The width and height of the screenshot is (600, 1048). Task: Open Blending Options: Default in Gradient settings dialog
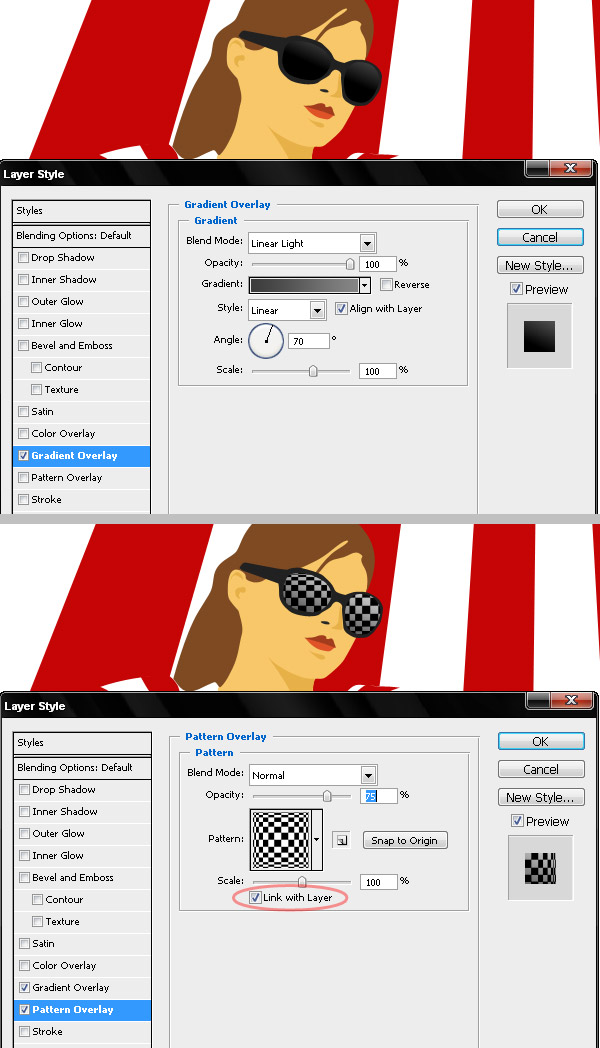[x=82, y=236]
